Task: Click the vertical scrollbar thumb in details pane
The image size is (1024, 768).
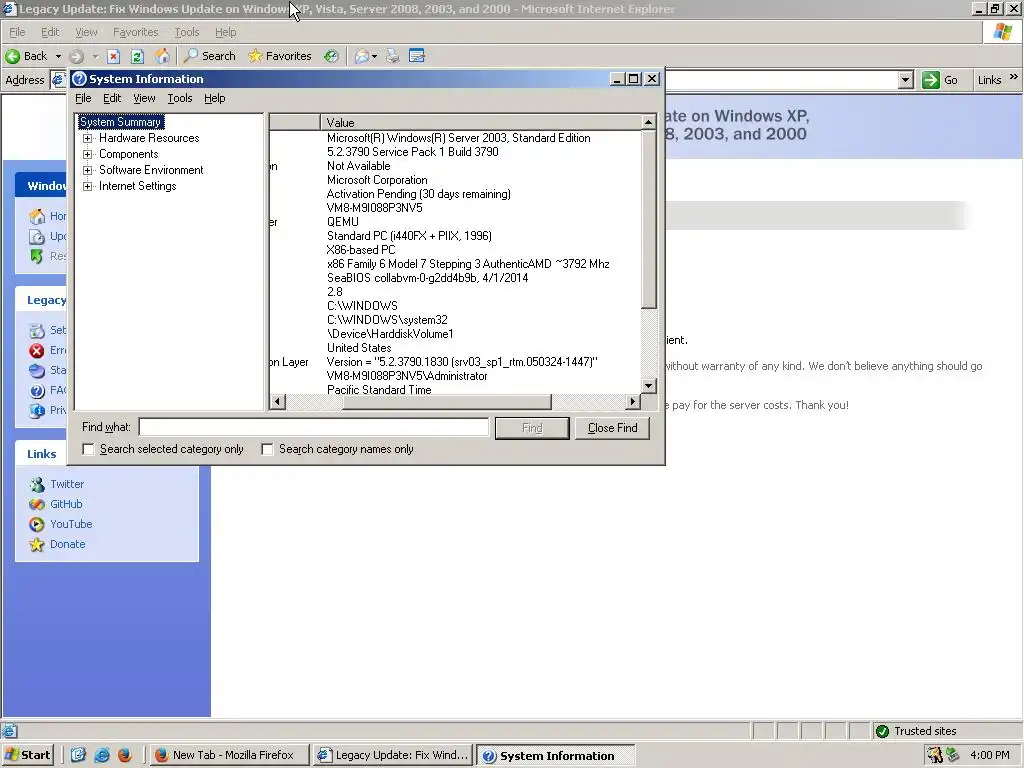Action: (648, 219)
